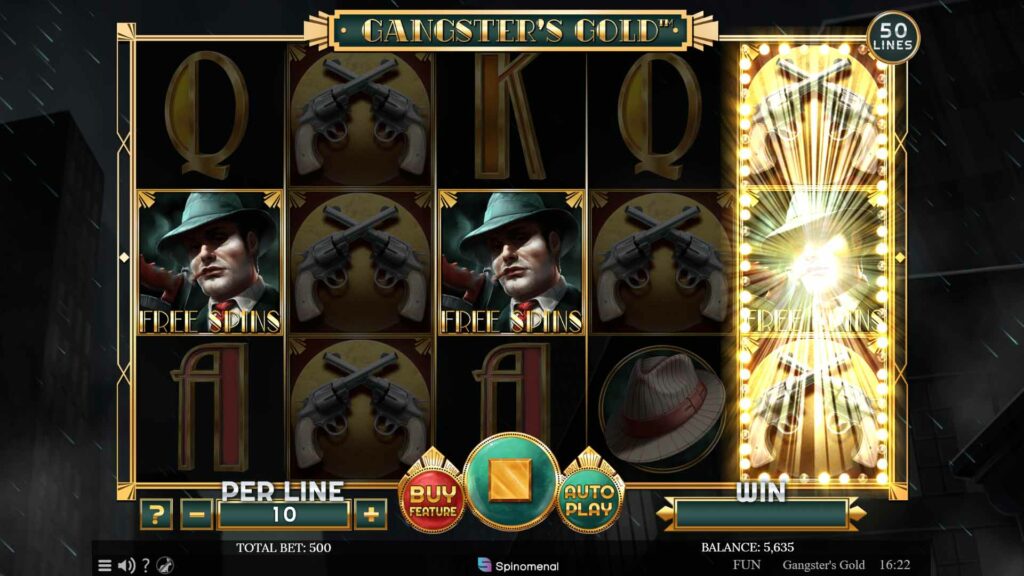Open the hamburger menu in bottom bar
This screenshot has width=1024, height=576.
click(104, 566)
